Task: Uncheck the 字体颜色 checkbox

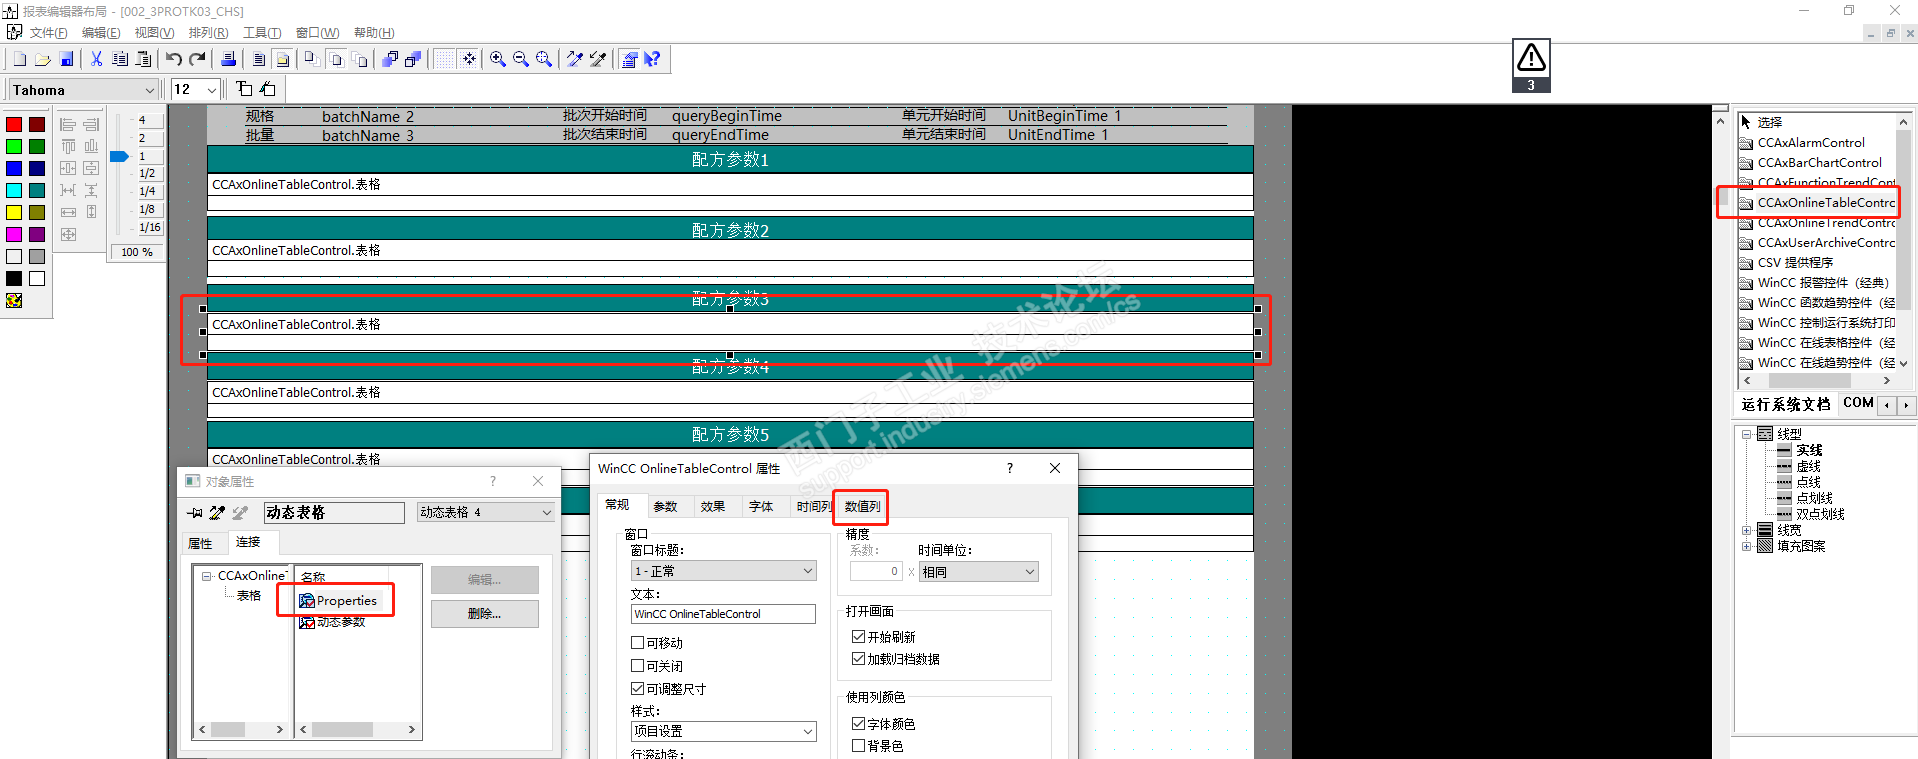Action: pyautogui.click(x=858, y=724)
